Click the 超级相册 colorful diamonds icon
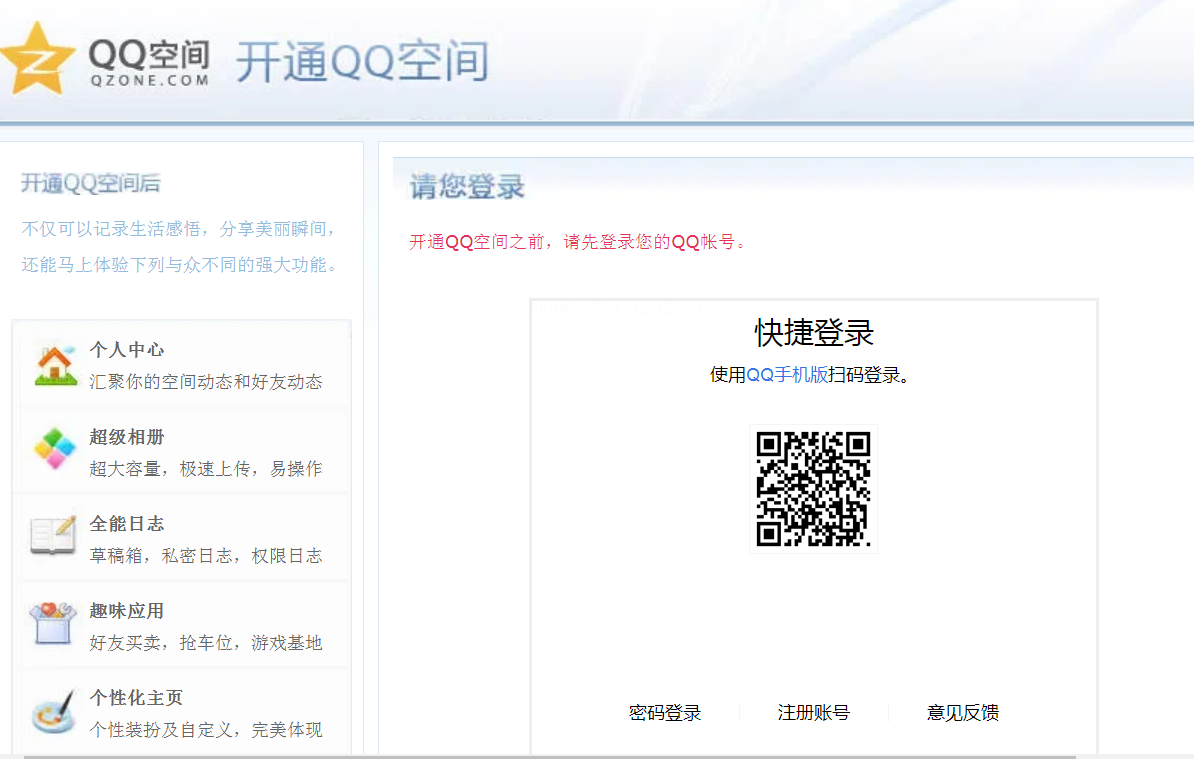1194x759 pixels. pyautogui.click(x=55, y=449)
